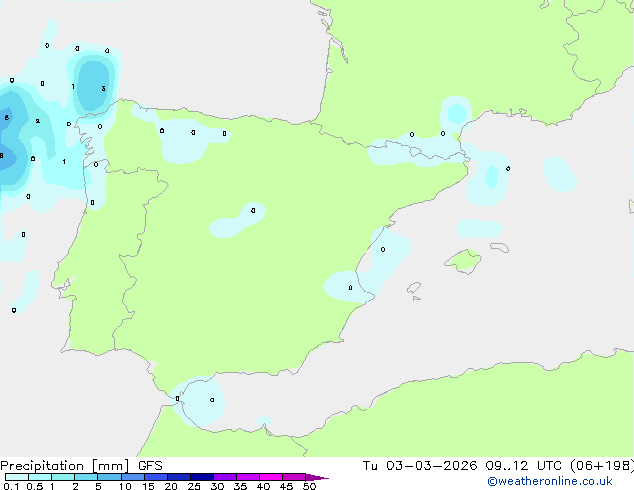Click the '50' legend scale label

coord(309,486)
